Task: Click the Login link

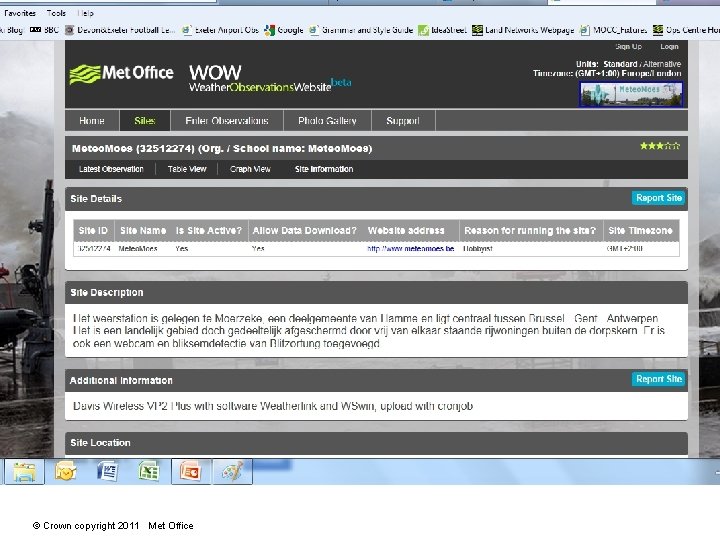Action: (x=669, y=46)
